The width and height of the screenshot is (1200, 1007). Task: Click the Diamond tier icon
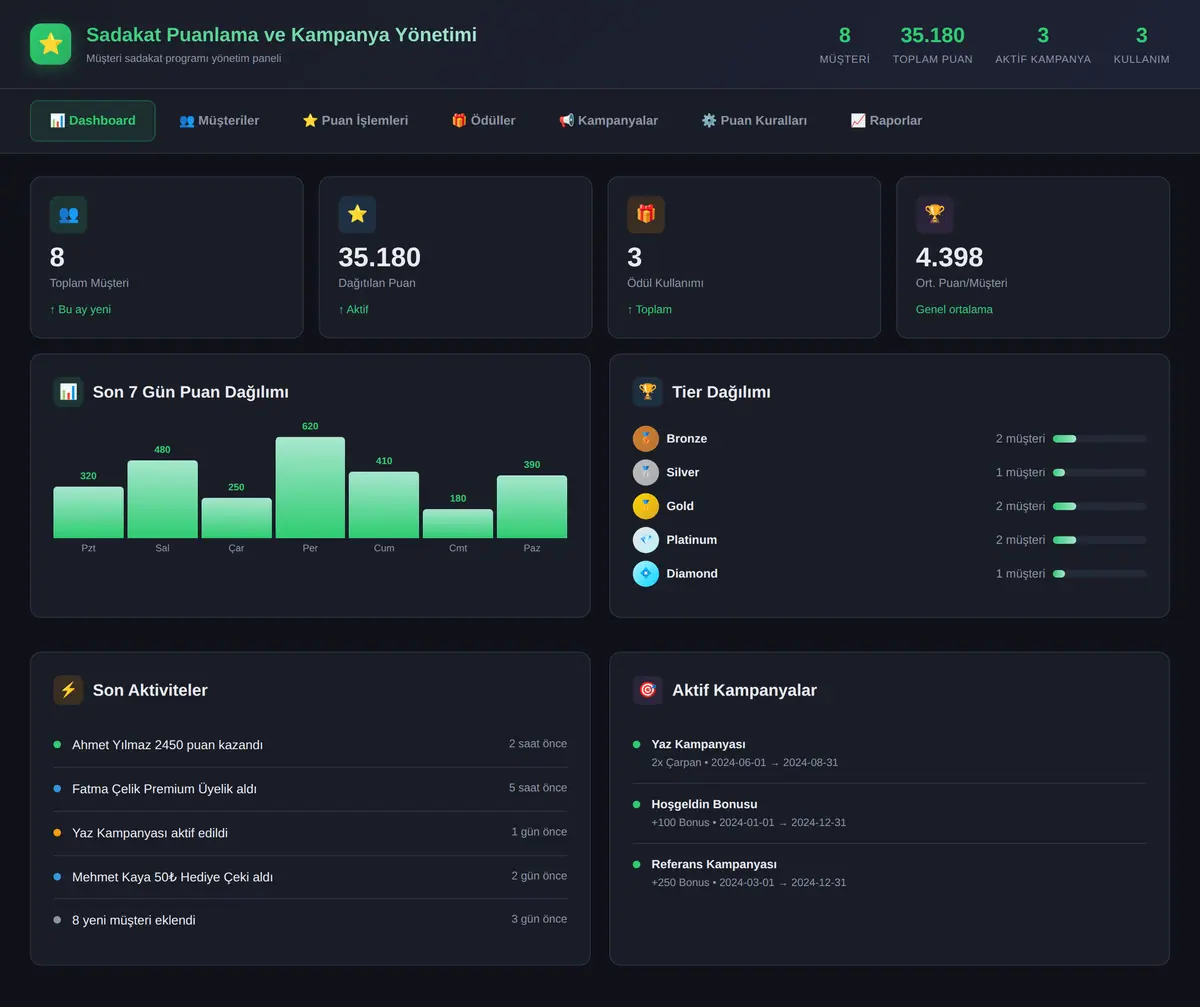(646, 574)
